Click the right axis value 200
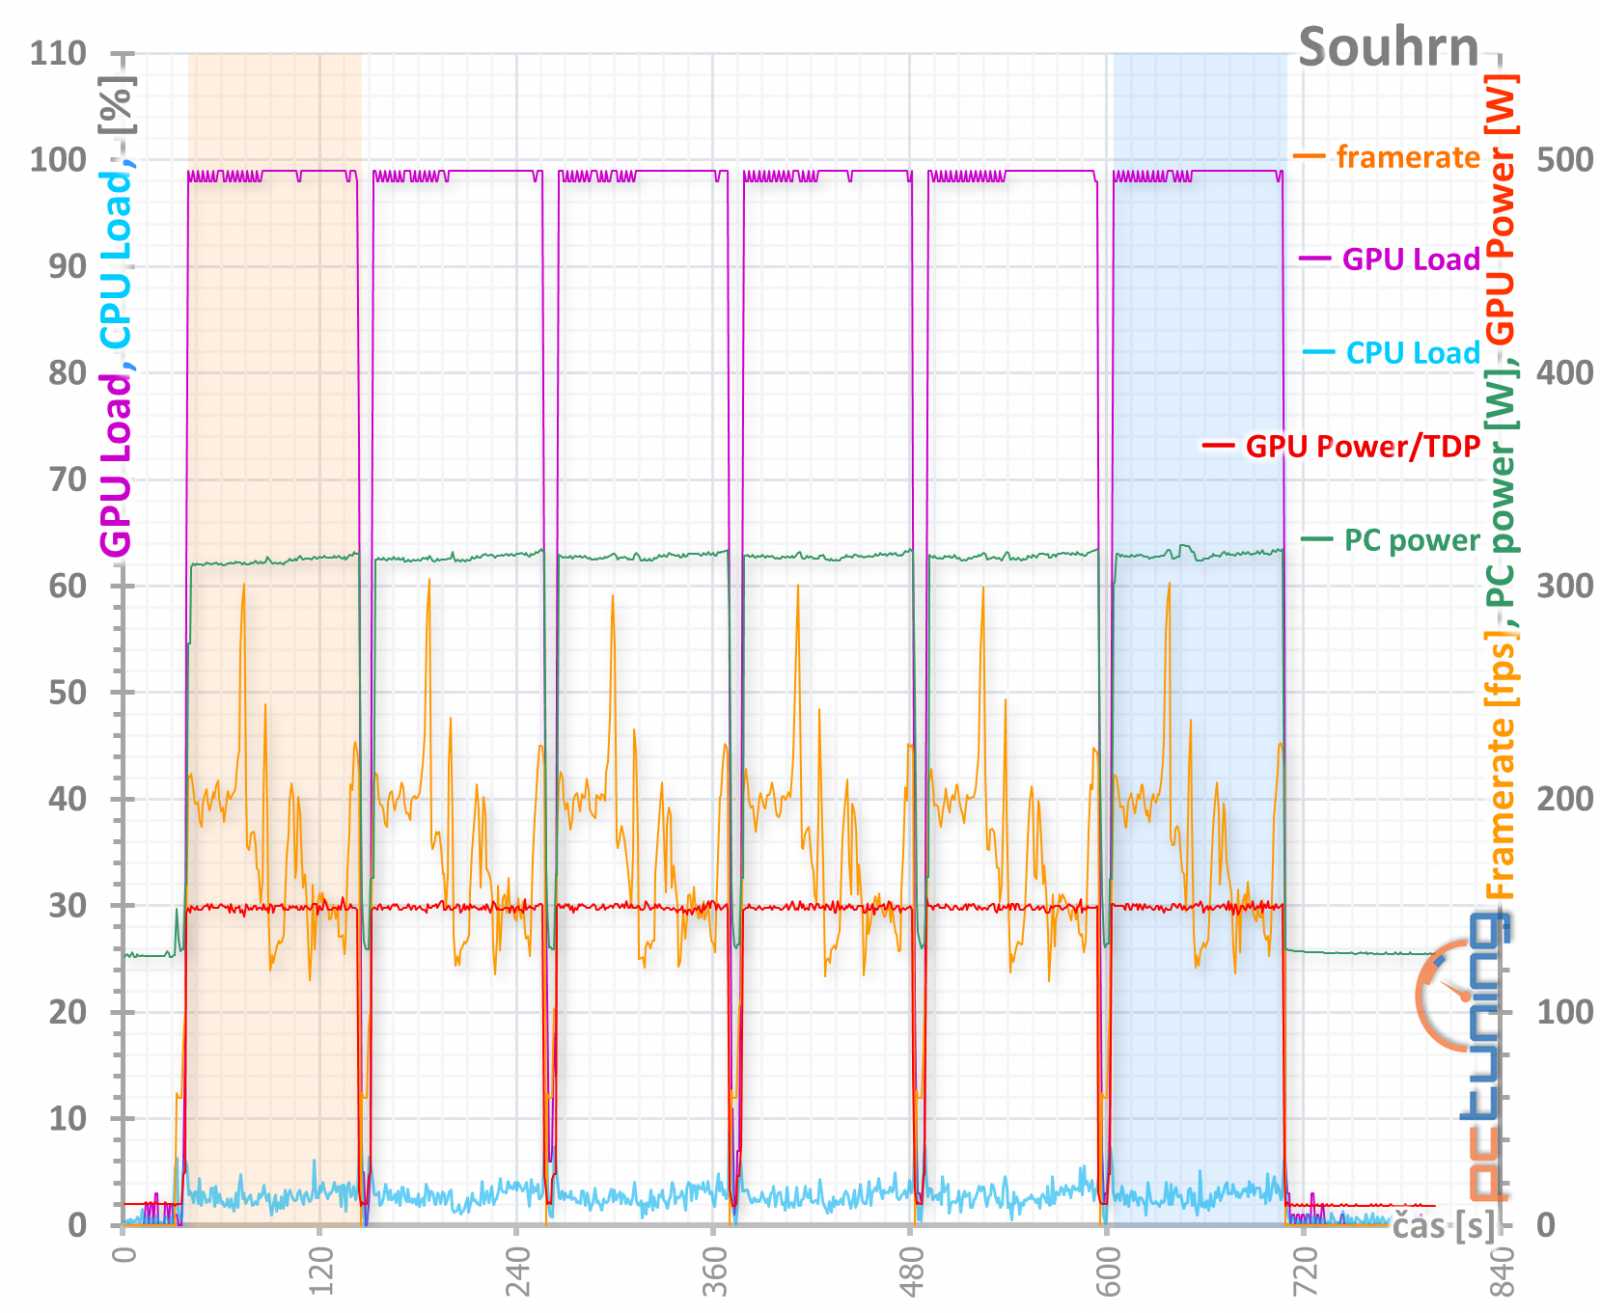The height and width of the screenshot is (1313, 1600). [x=1565, y=799]
